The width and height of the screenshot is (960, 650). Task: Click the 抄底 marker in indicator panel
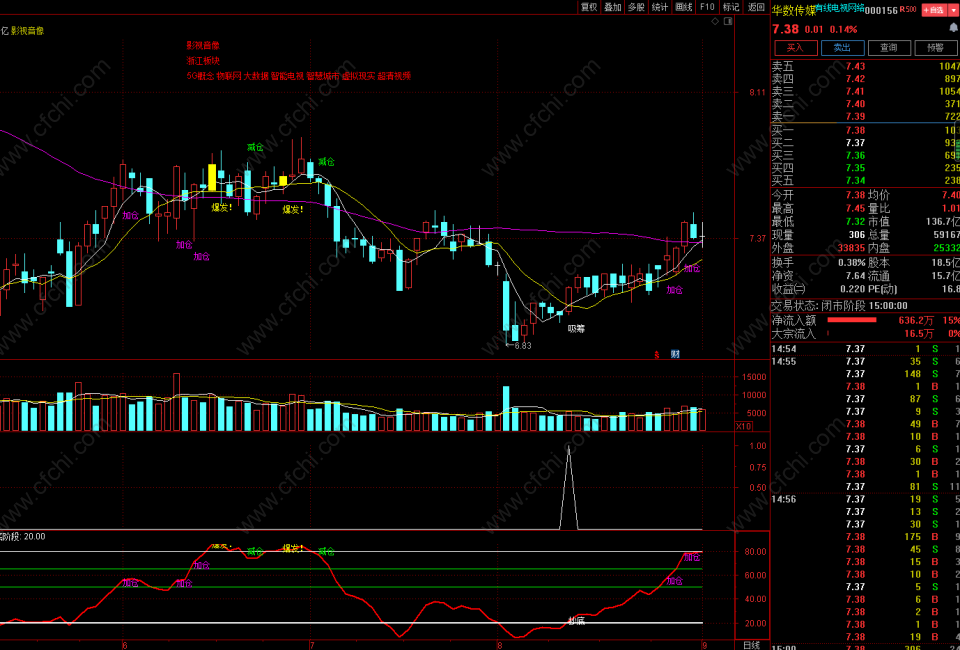point(576,621)
